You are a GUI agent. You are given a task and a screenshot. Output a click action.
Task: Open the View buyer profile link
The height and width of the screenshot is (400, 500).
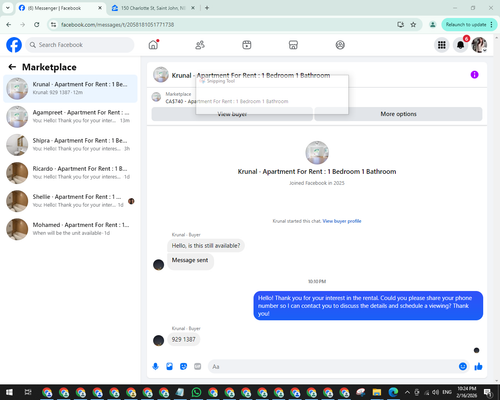pyautogui.click(x=342, y=221)
